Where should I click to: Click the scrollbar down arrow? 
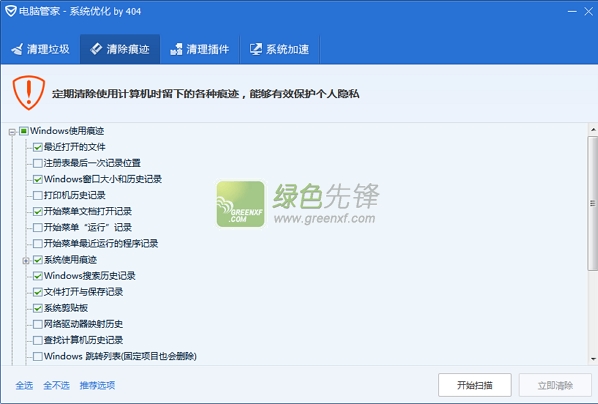(593, 359)
